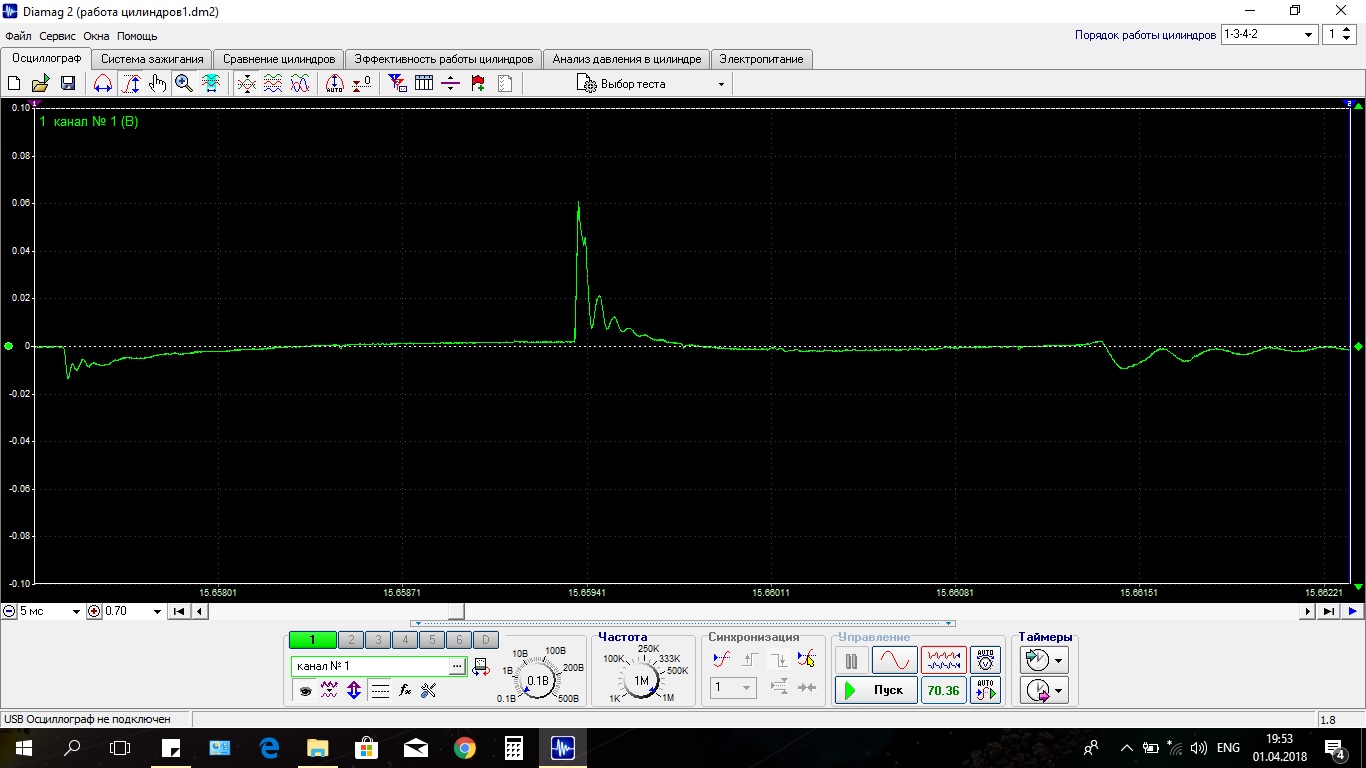Click the AUTO vertical scale icon
This screenshot has width=1366, height=768.
pyautogui.click(x=335, y=84)
